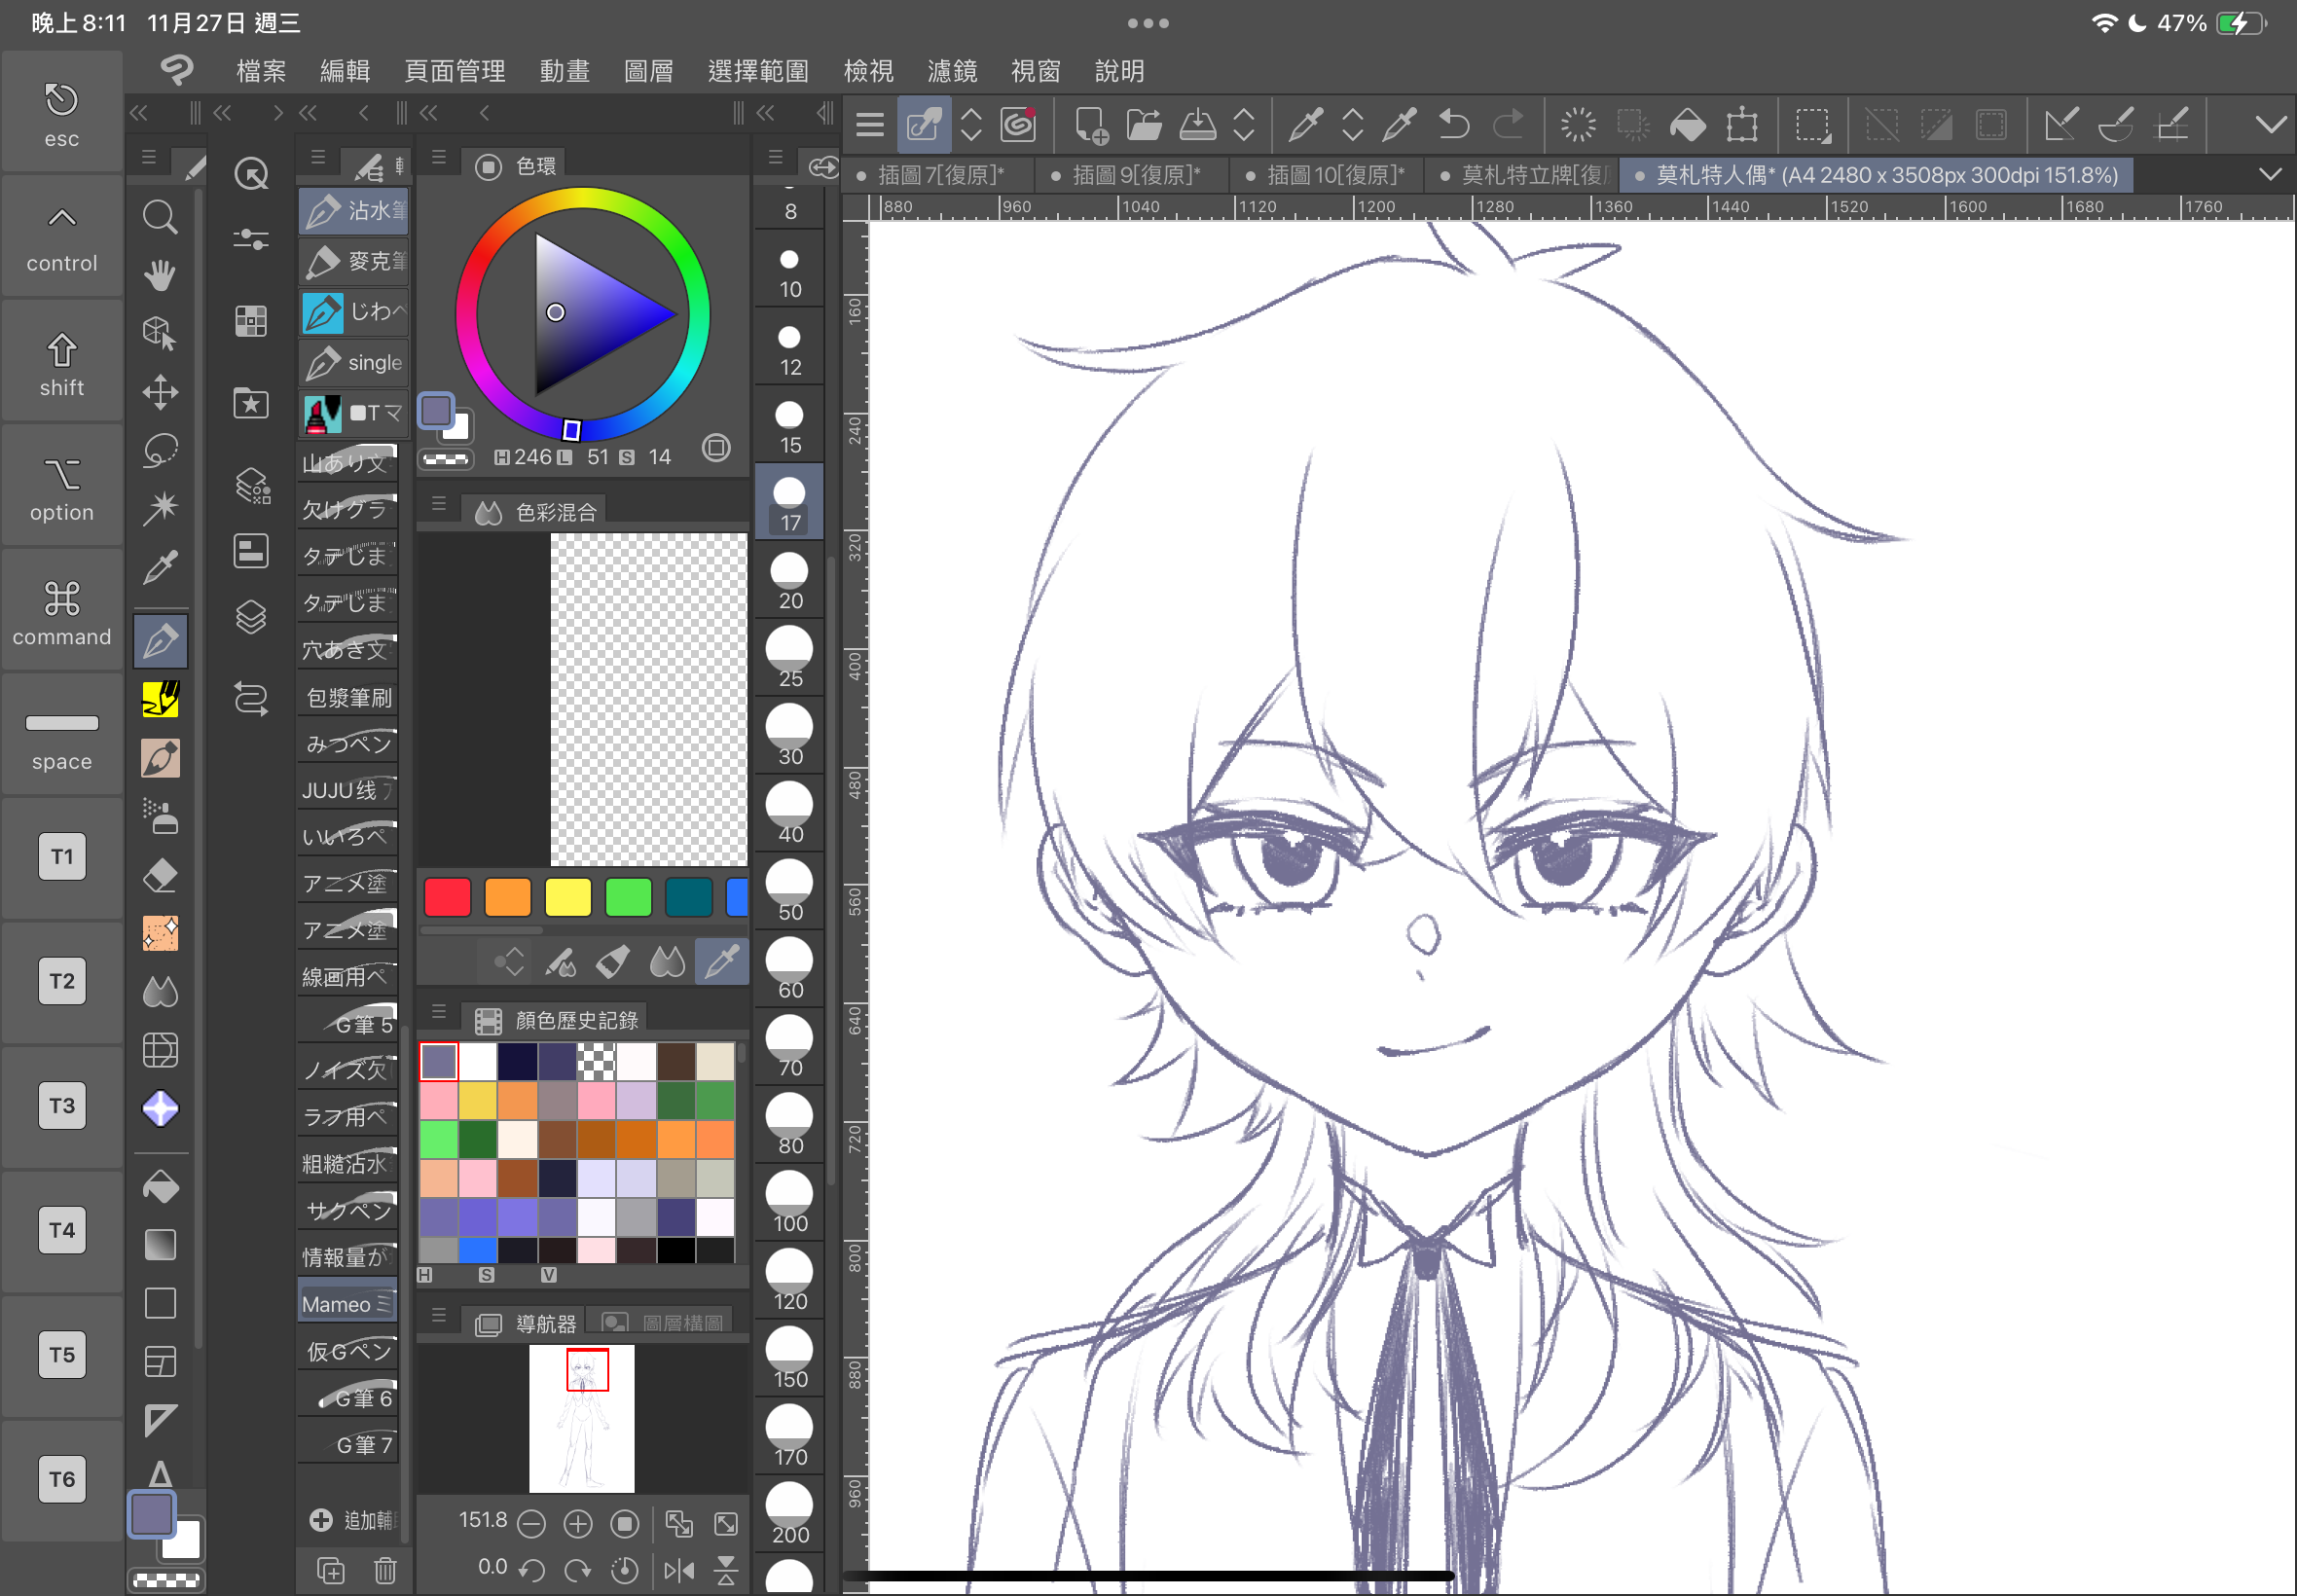Viewport: 2297px width, 1596px height.
Task: Open the 圖層 menu
Action: point(649,71)
